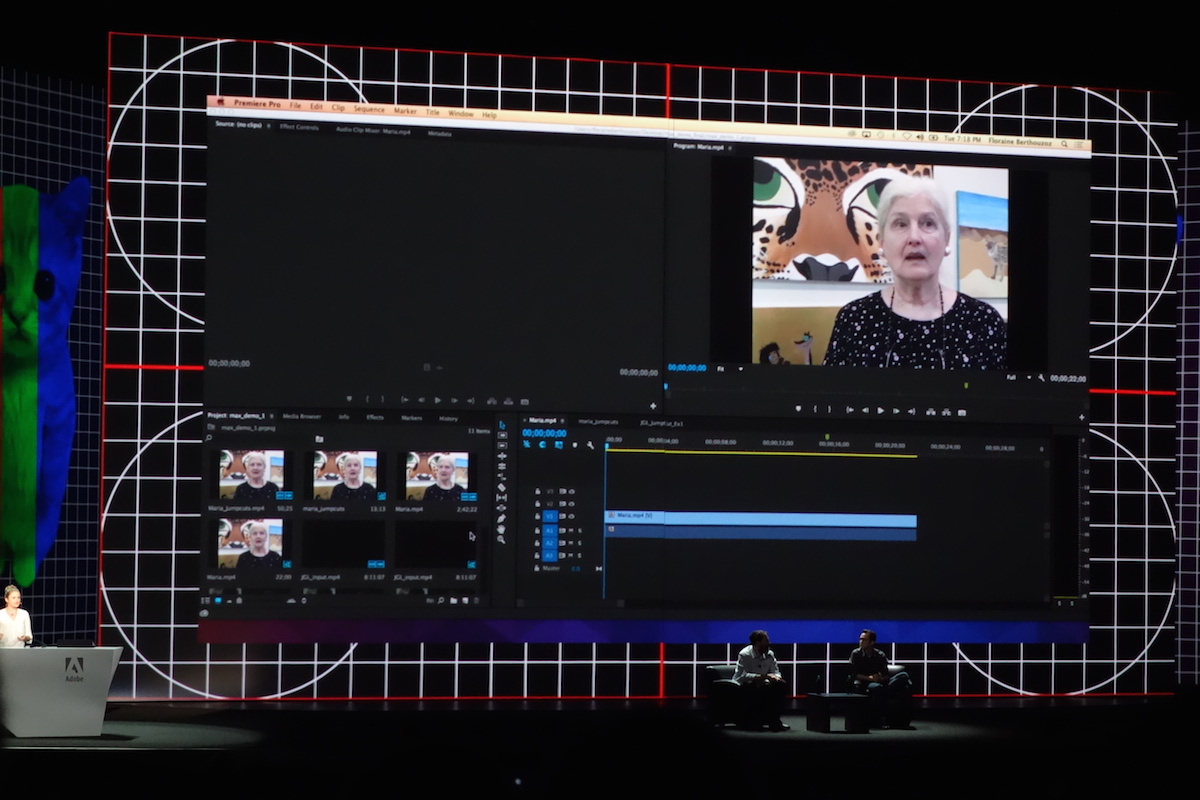Select the Zoom tool magnifier
Viewport: 1200px width, 800px height.
(x=502, y=540)
